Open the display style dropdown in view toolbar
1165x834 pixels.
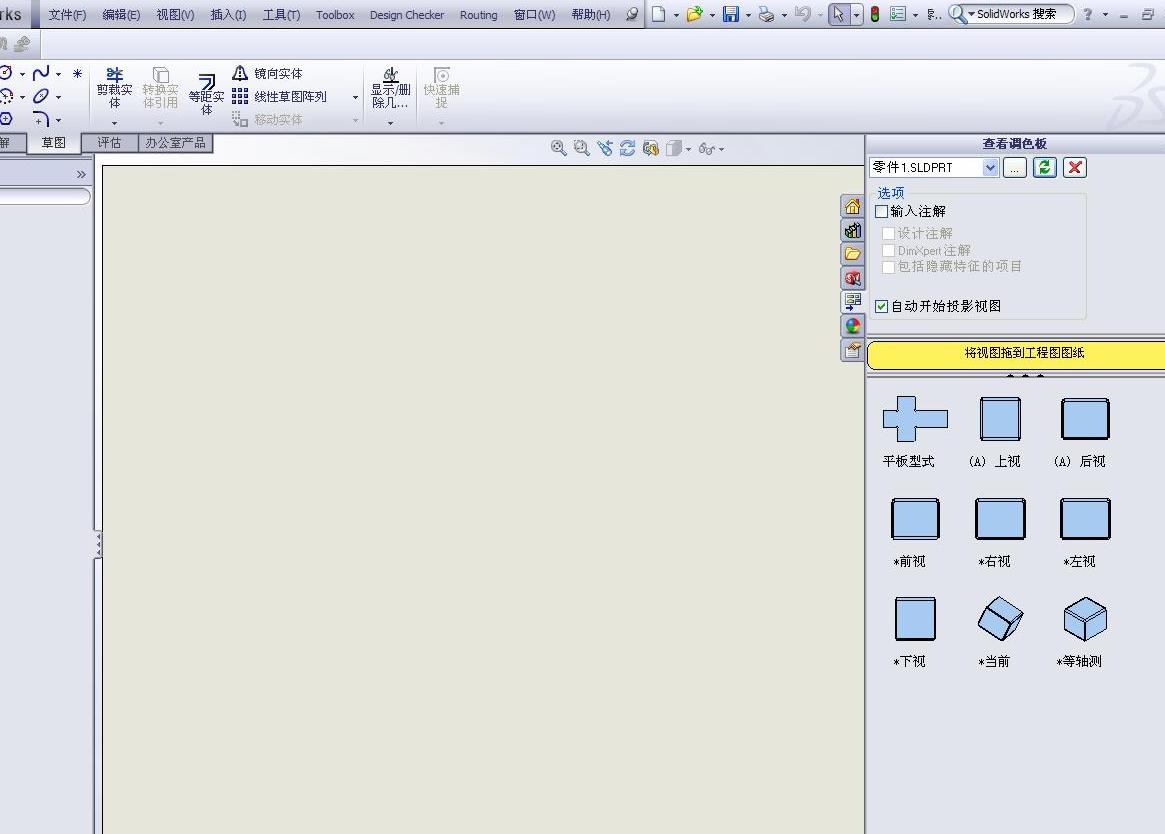tap(689, 149)
